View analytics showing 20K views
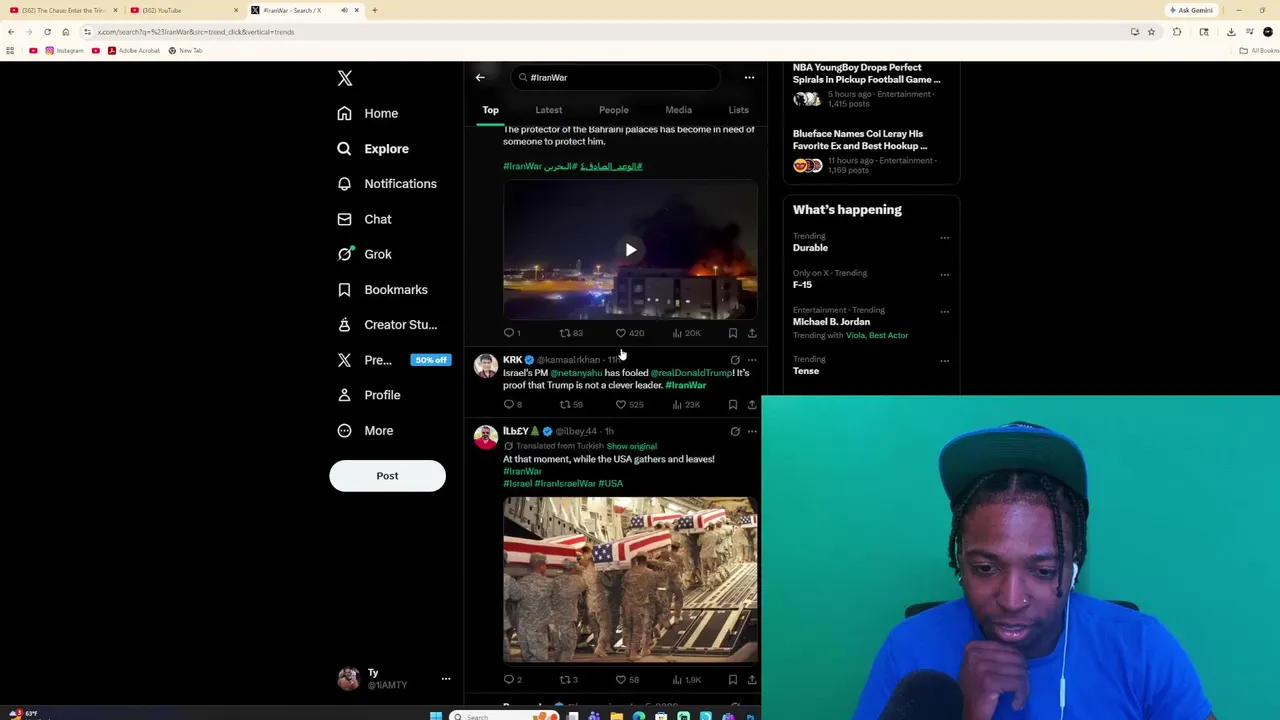Screen dimensions: 1280x720 tap(686, 333)
